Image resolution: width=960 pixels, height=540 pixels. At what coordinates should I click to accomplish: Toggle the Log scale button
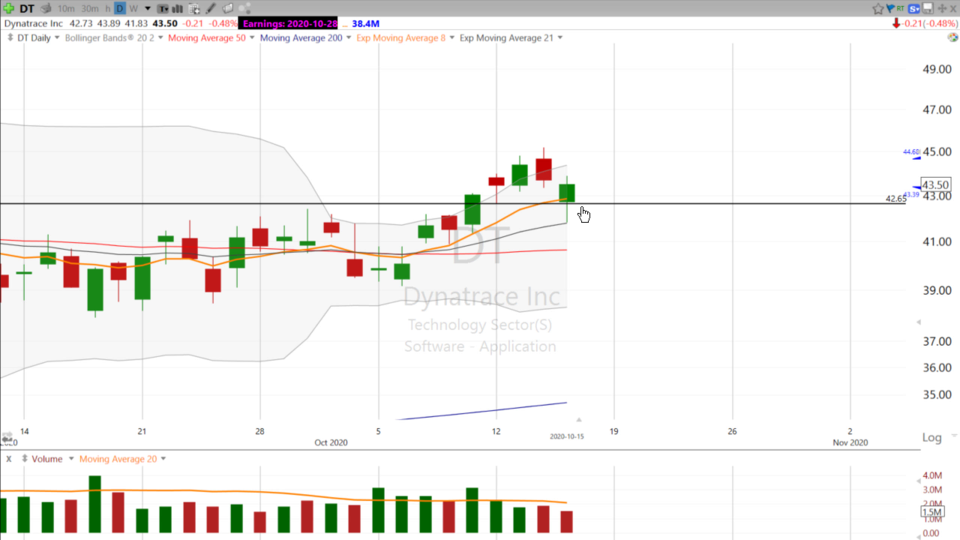coord(932,437)
